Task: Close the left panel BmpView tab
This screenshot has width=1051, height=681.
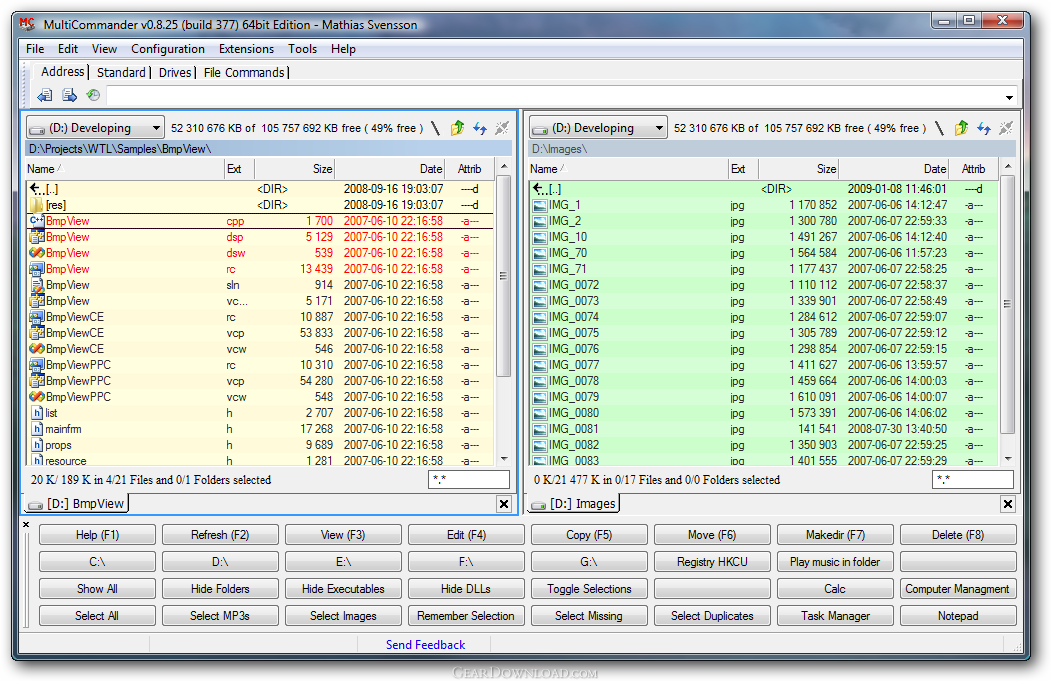Action: 504,504
